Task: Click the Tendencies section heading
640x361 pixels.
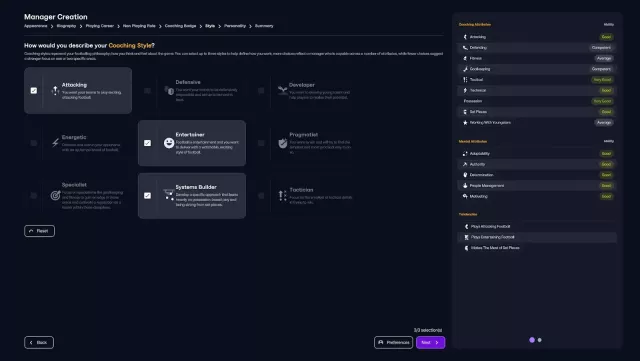Action: pos(468,214)
